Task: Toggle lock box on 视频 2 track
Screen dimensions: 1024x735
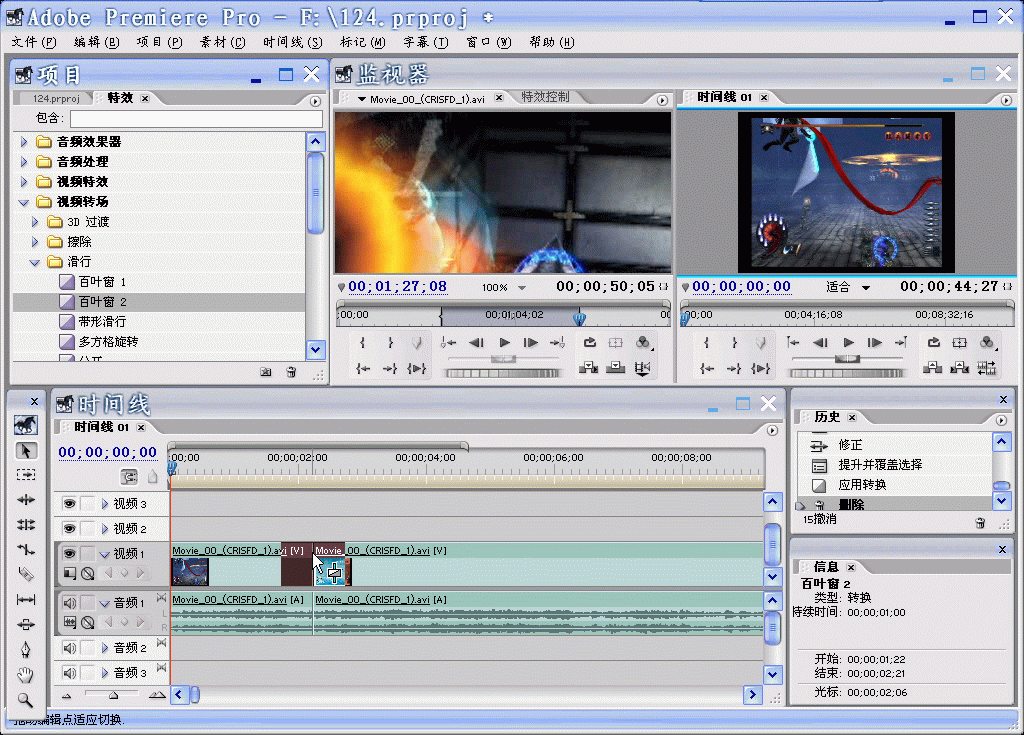Action: 88,528
